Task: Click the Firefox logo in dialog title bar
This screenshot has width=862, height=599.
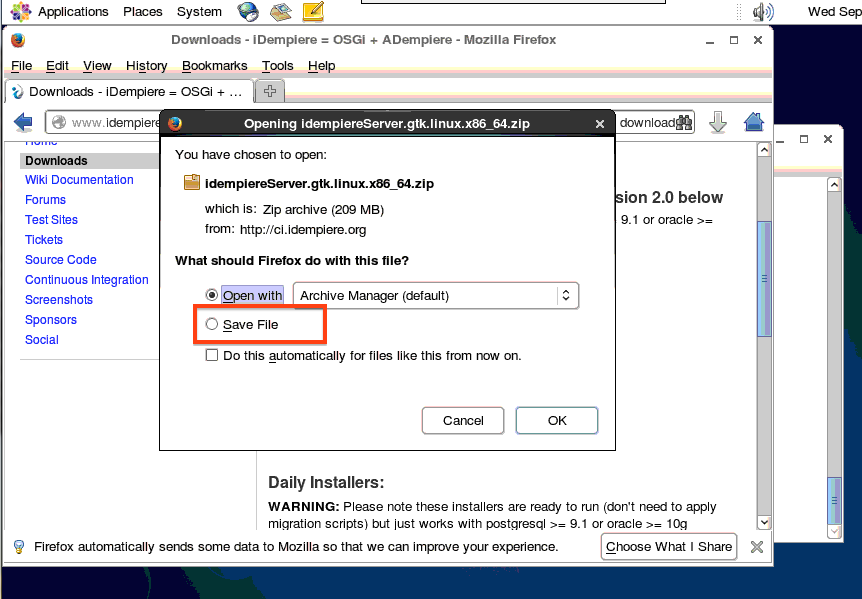Action: (x=175, y=124)
